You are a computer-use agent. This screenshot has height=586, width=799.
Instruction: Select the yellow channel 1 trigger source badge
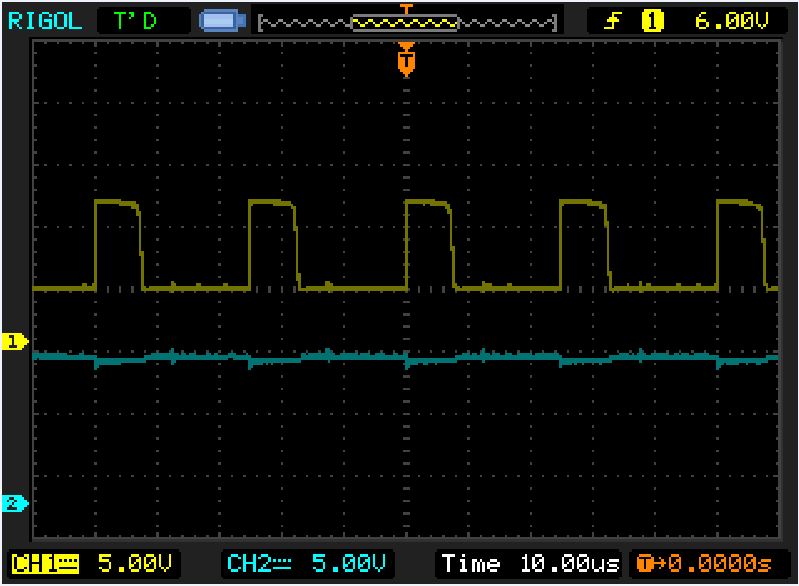(652, 21)
